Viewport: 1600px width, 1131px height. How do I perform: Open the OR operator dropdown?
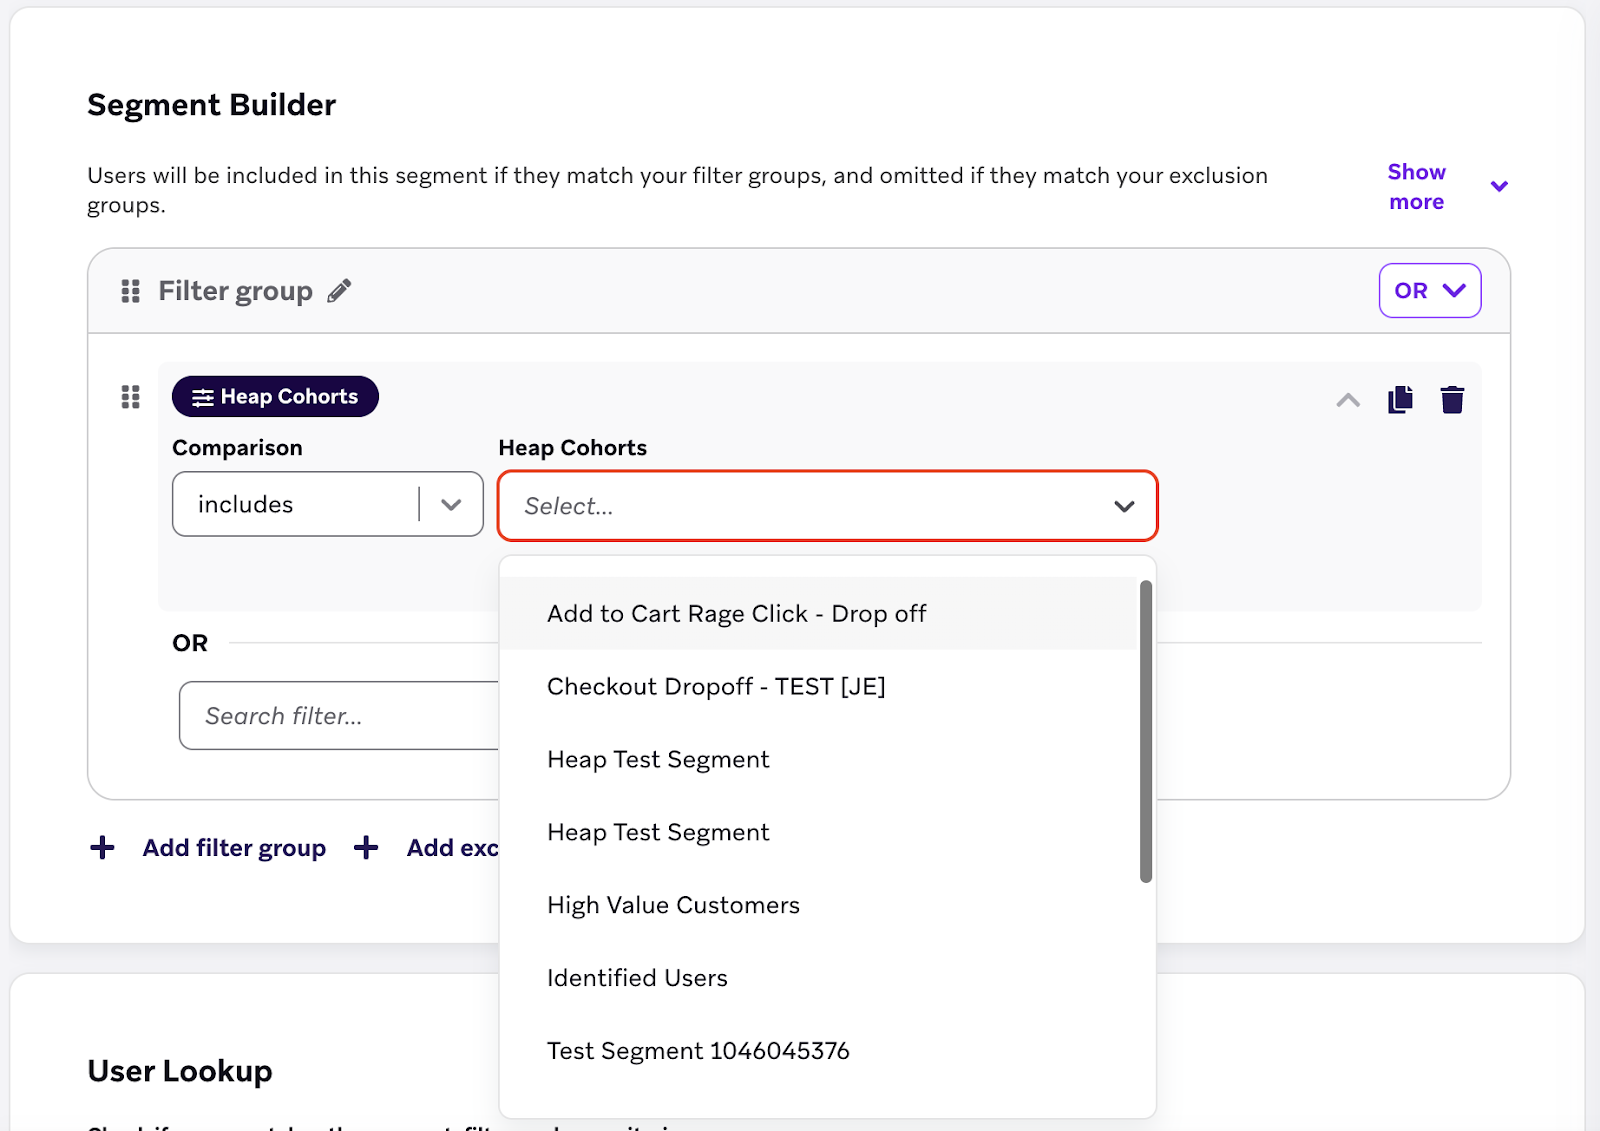tap(1429, 291)
